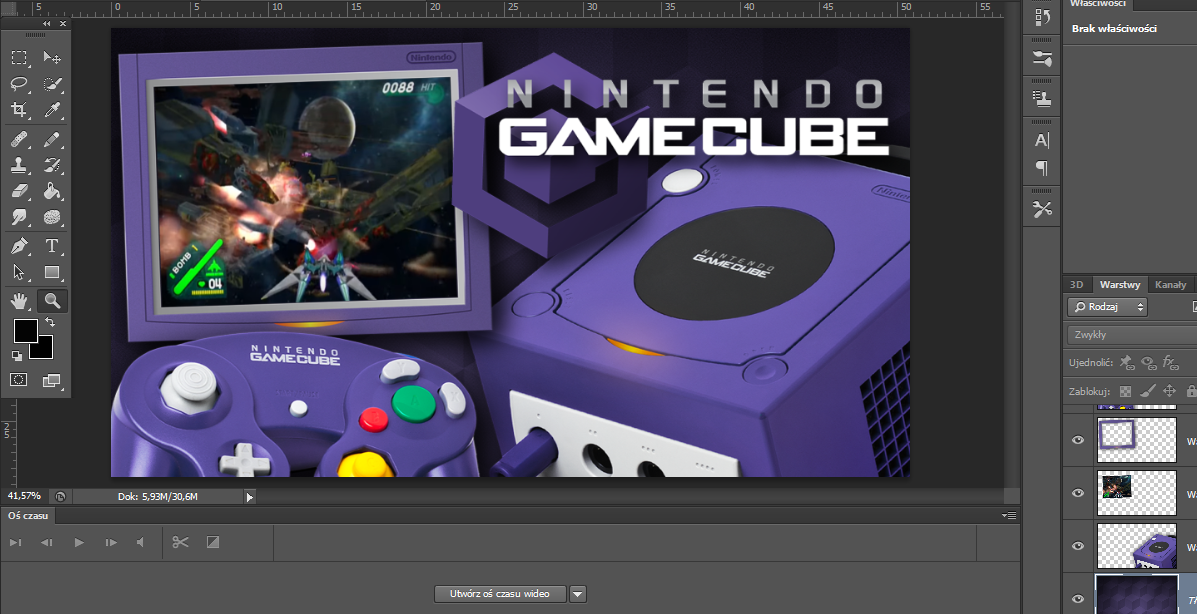Switch to the Warstwy tab
The width and height of the screenshot is (1197, 614).
[1120, 285]
